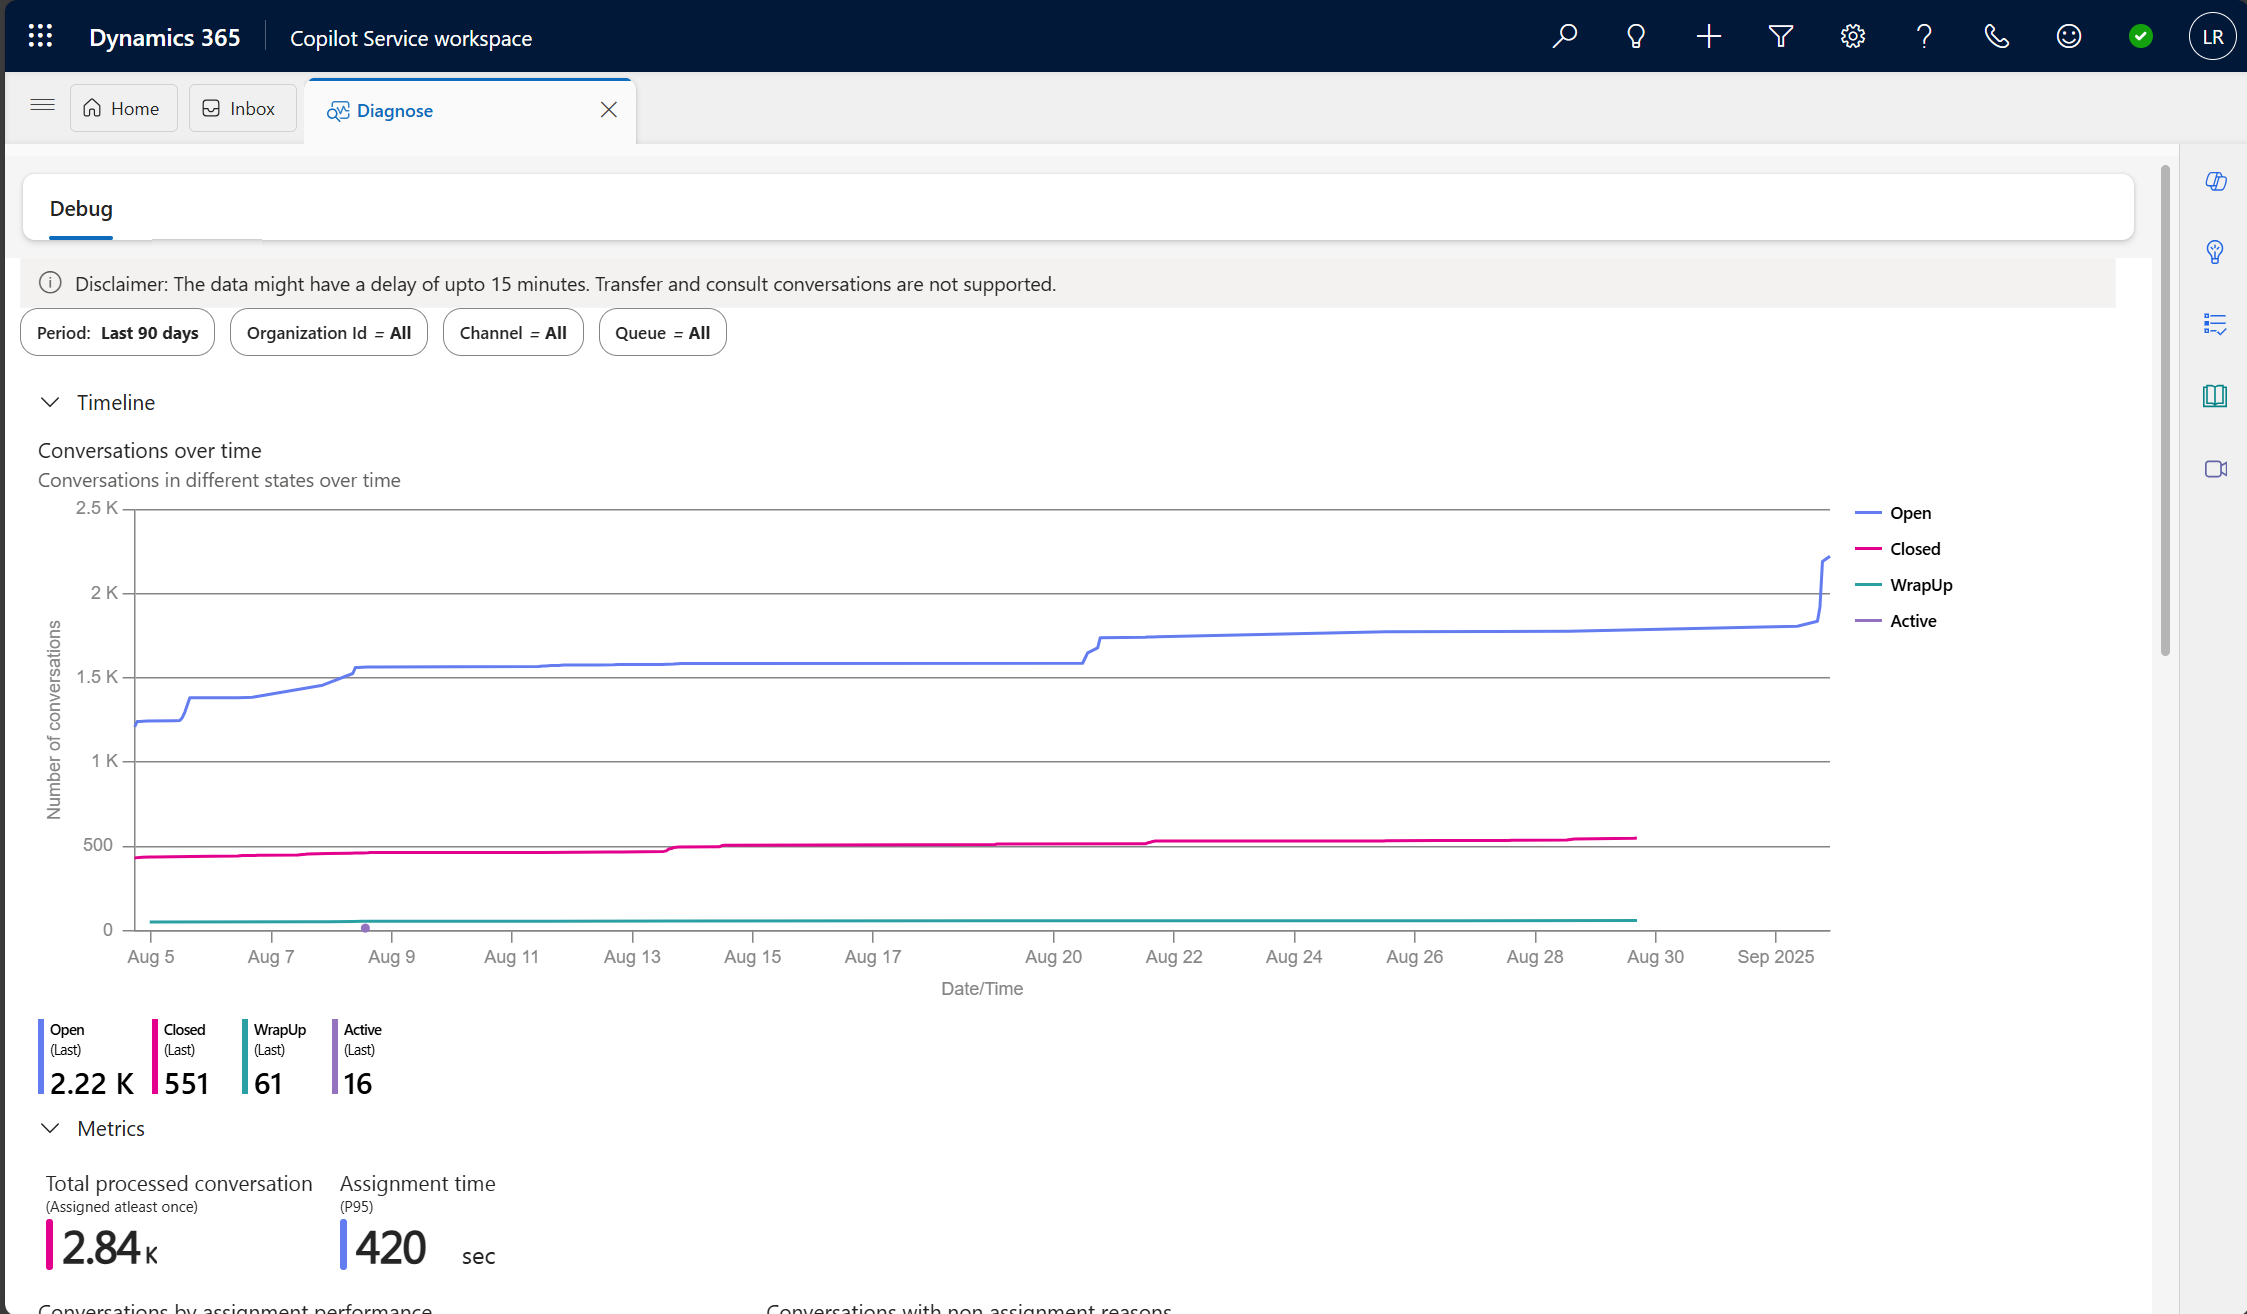Toggle the hamburger site map menu
This screenshot has height=1314, width=2247.
42,106
